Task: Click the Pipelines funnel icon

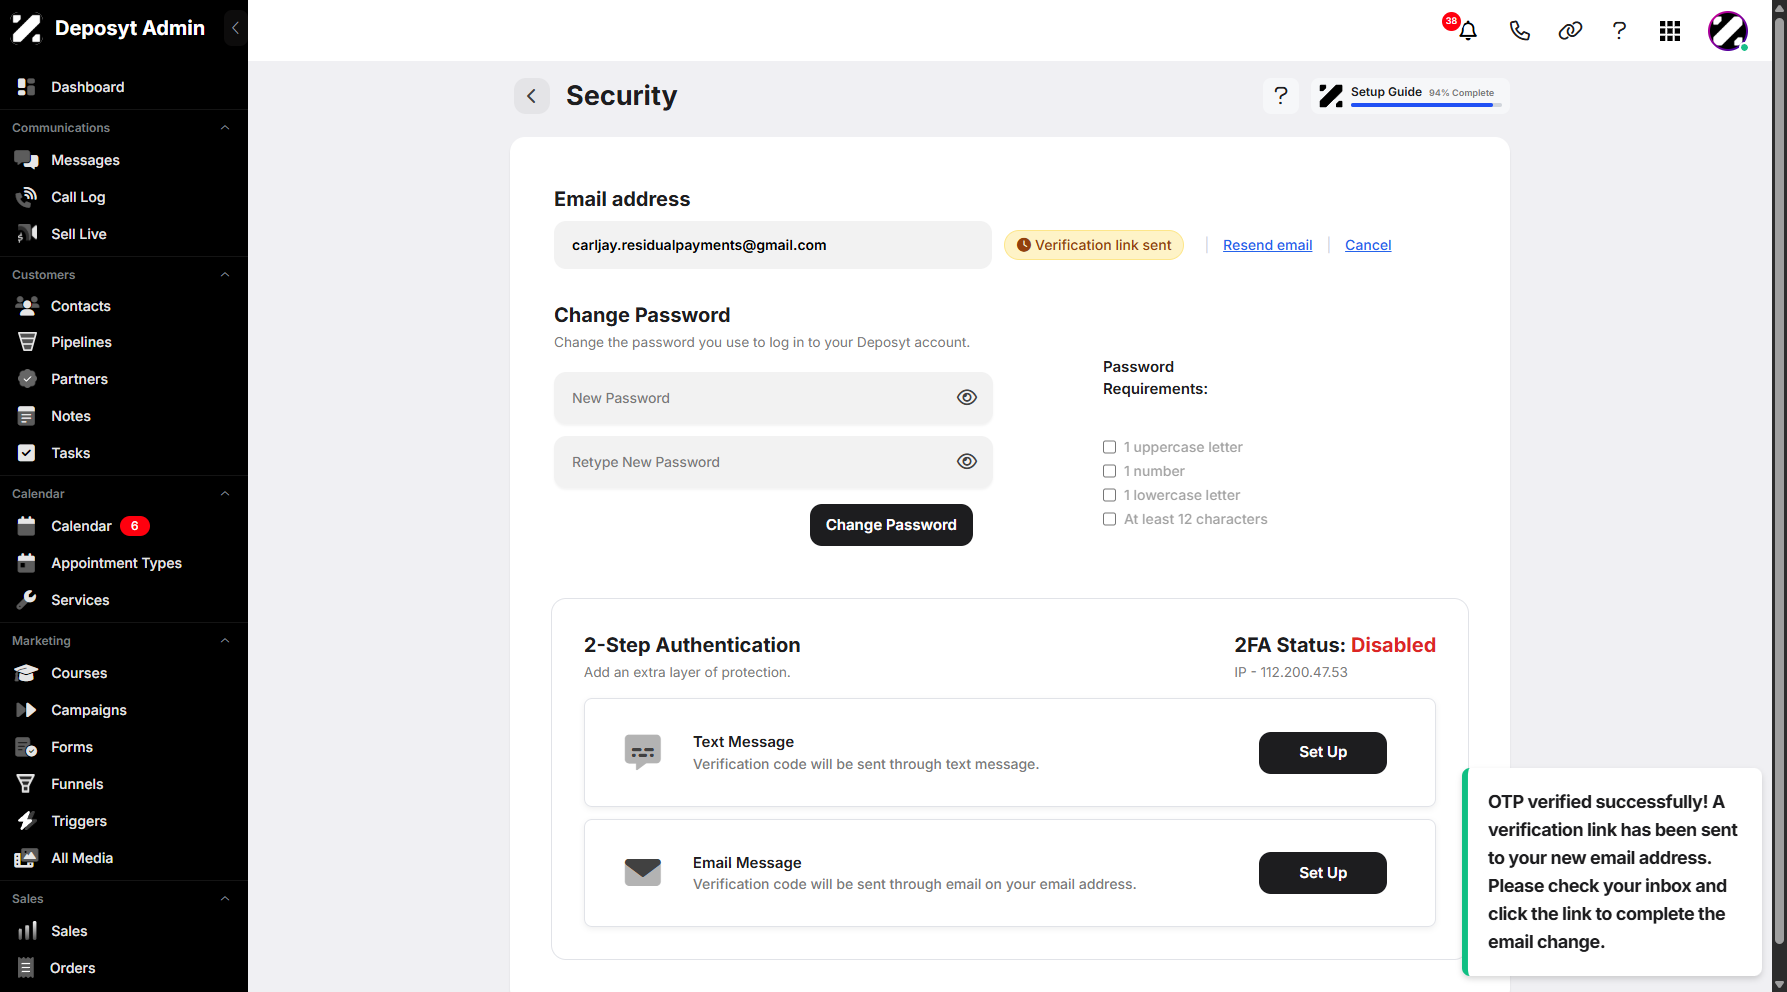Action: [x=27, y=342]
